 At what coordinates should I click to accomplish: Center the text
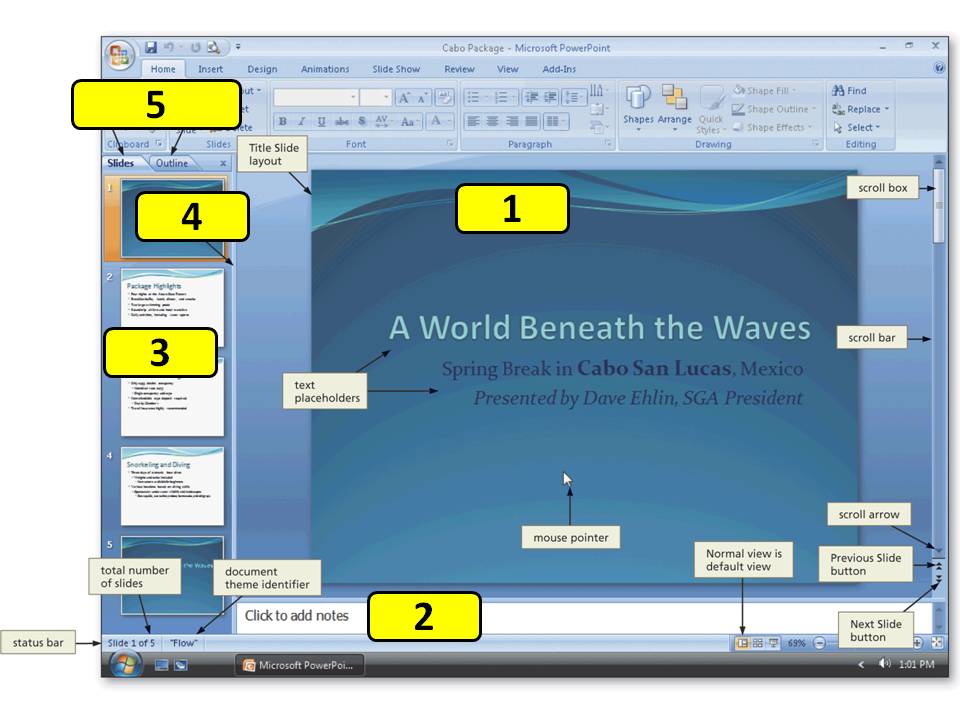492,121
